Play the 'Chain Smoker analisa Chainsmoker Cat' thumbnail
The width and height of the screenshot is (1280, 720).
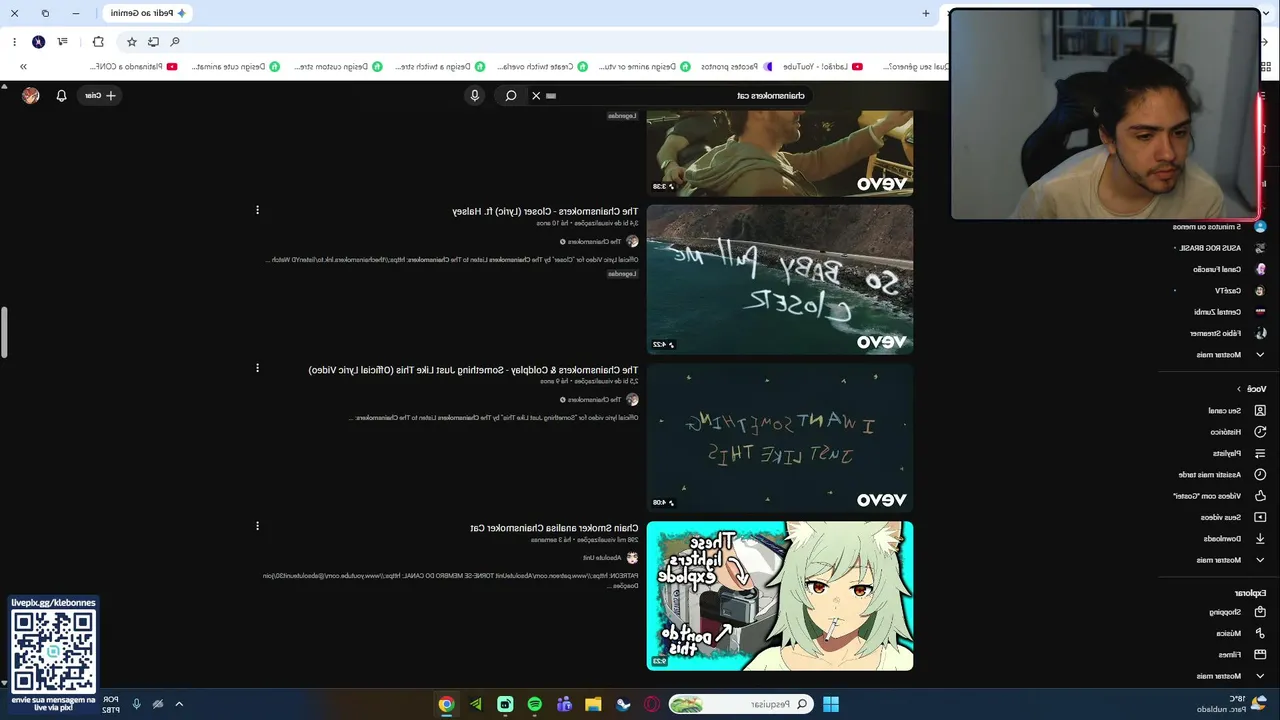pos(780,596)
